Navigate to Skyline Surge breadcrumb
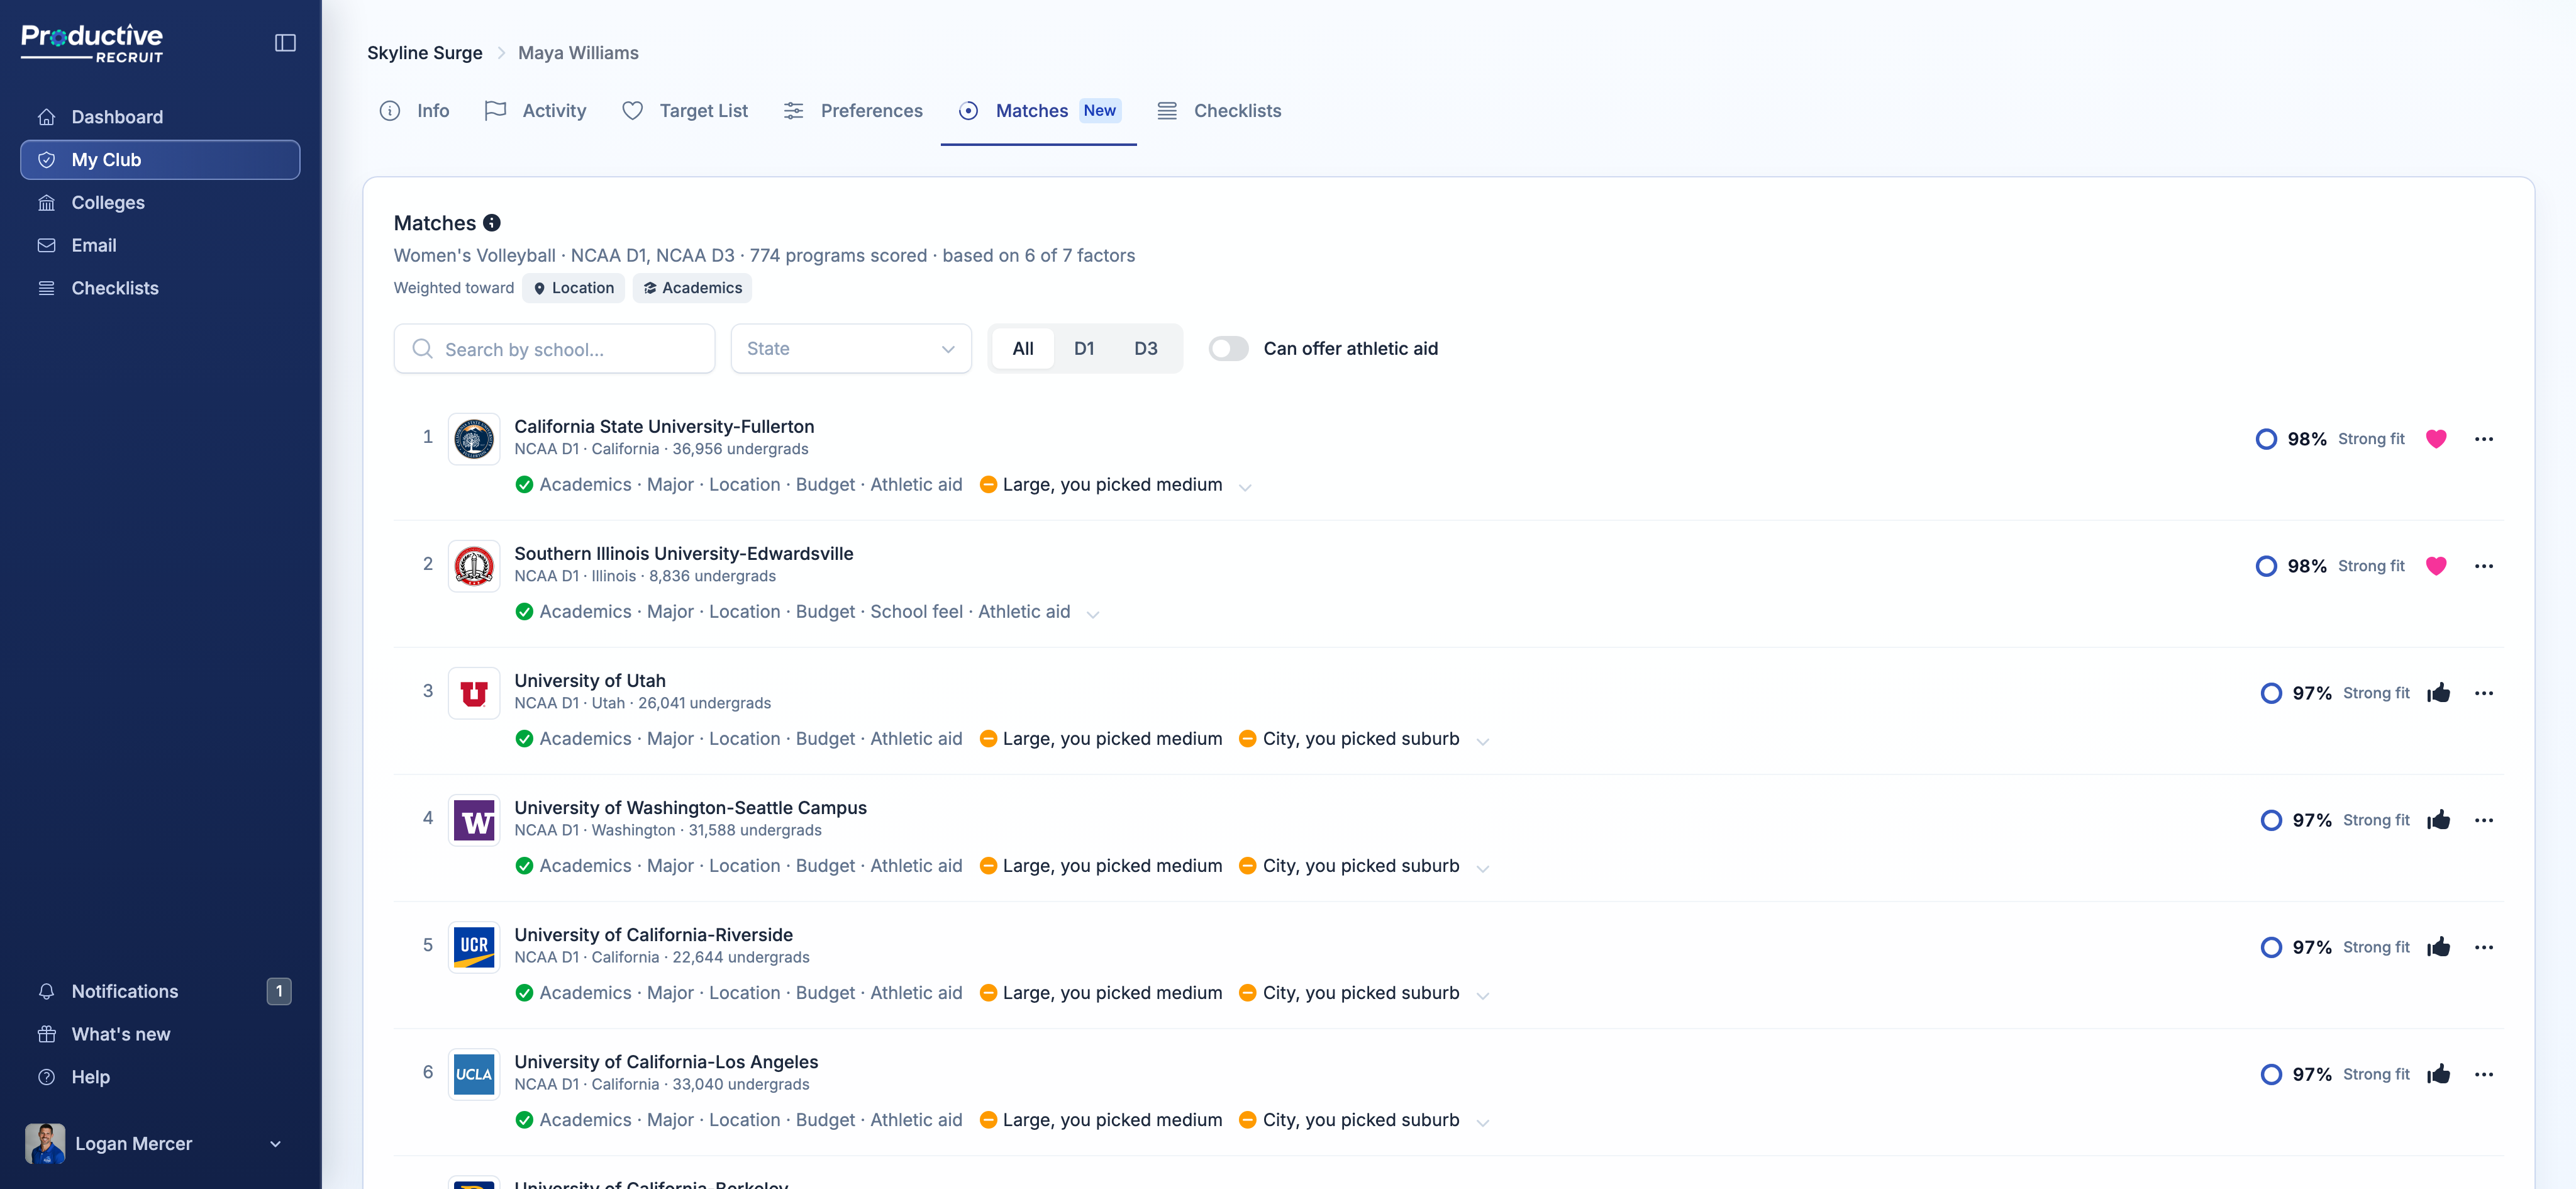2576x1189 pixels. (x=424, y=53)
